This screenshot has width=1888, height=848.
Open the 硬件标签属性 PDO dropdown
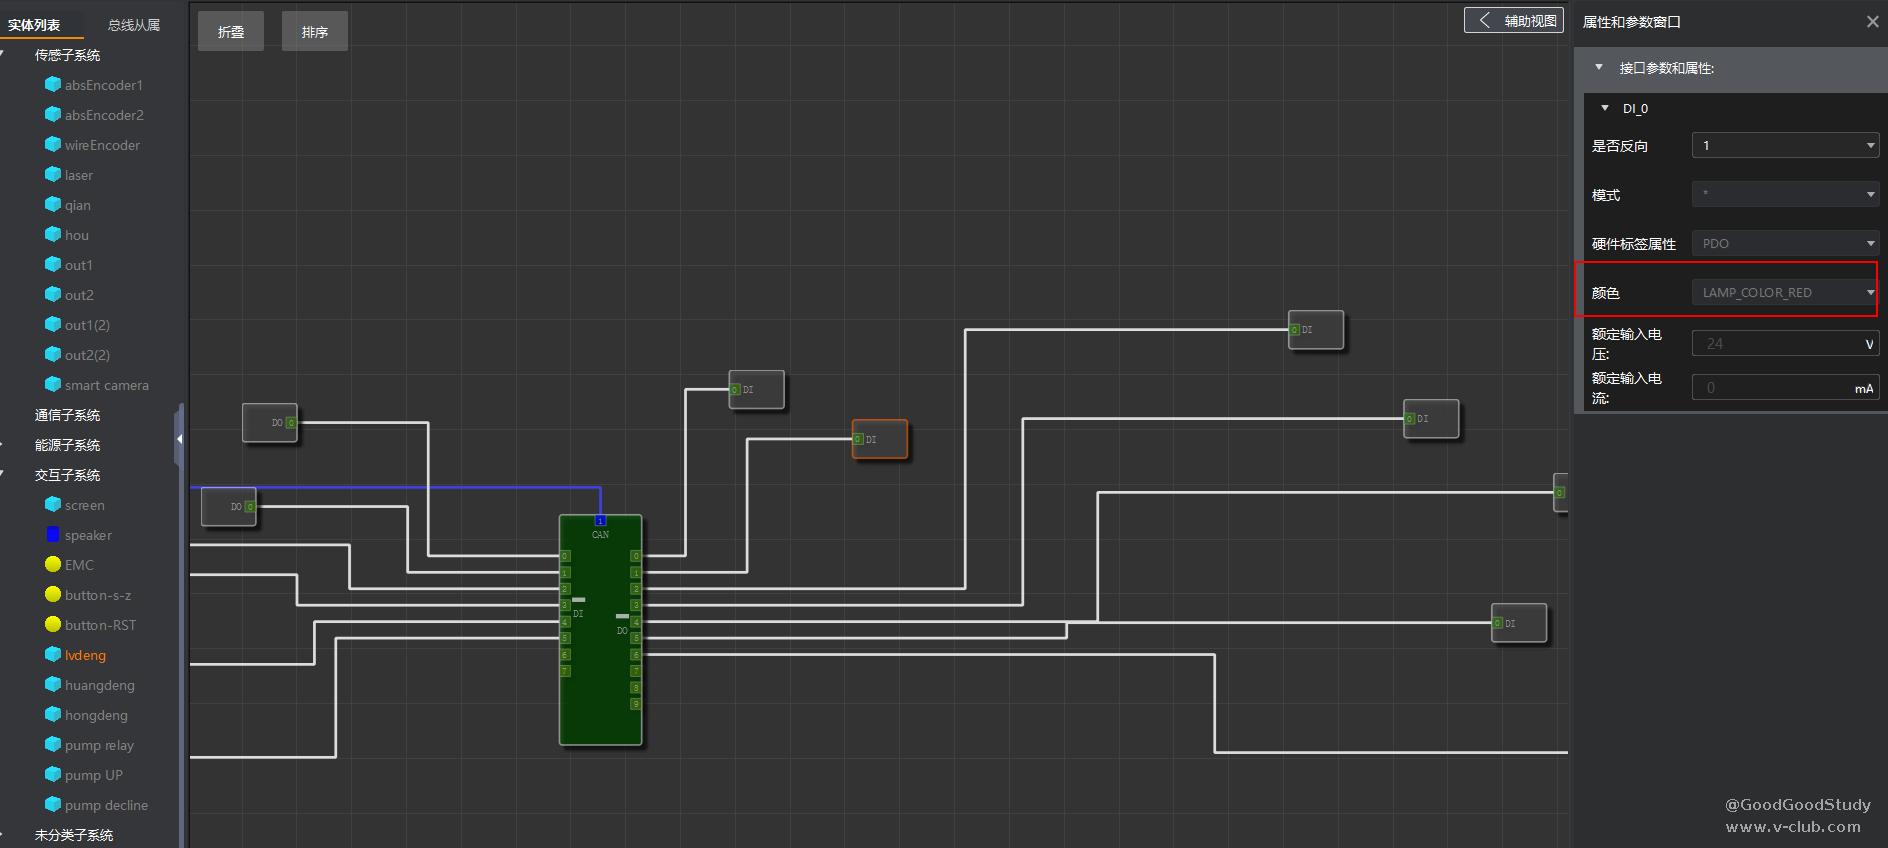point(1785,244)
